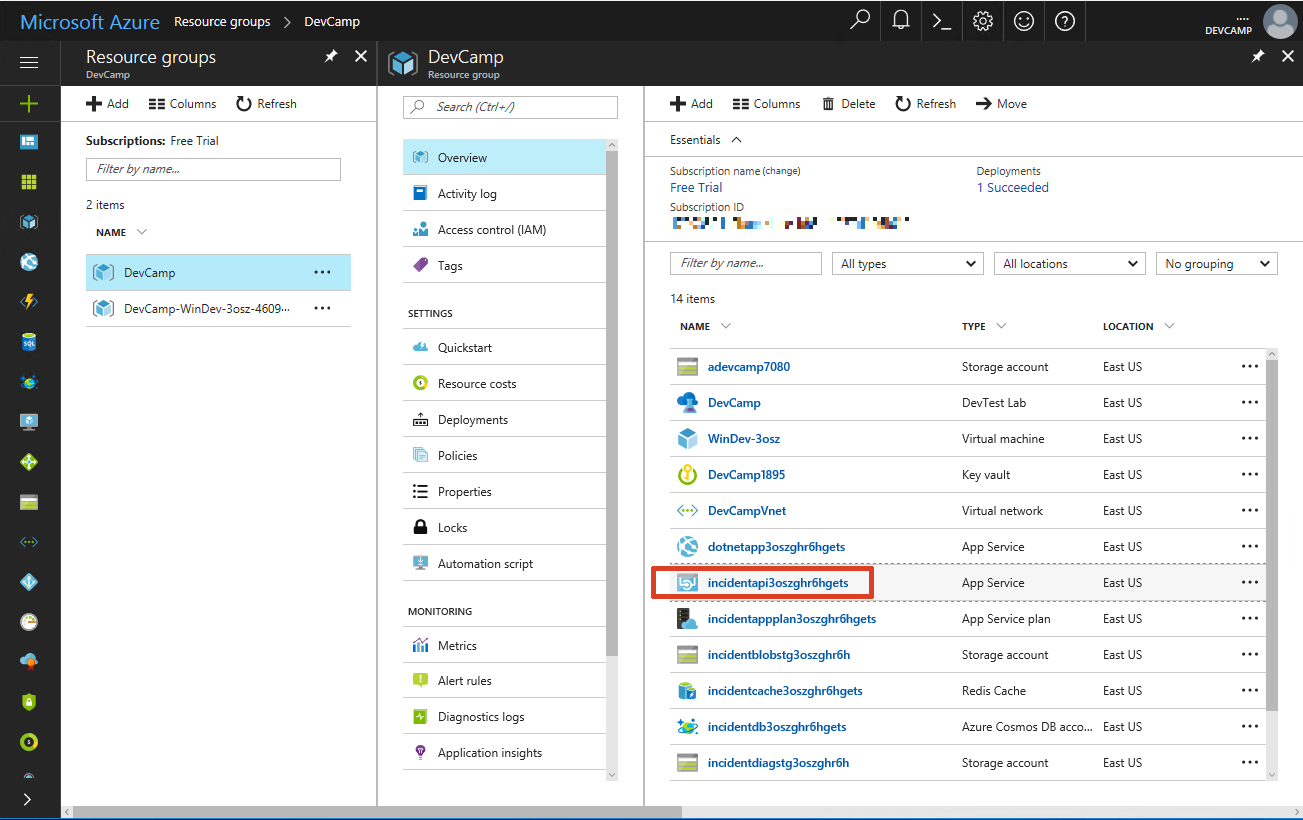Click Columns in DevCamp blade toolbar
This screenshot has width=1303, height=820.
[766, 103]
